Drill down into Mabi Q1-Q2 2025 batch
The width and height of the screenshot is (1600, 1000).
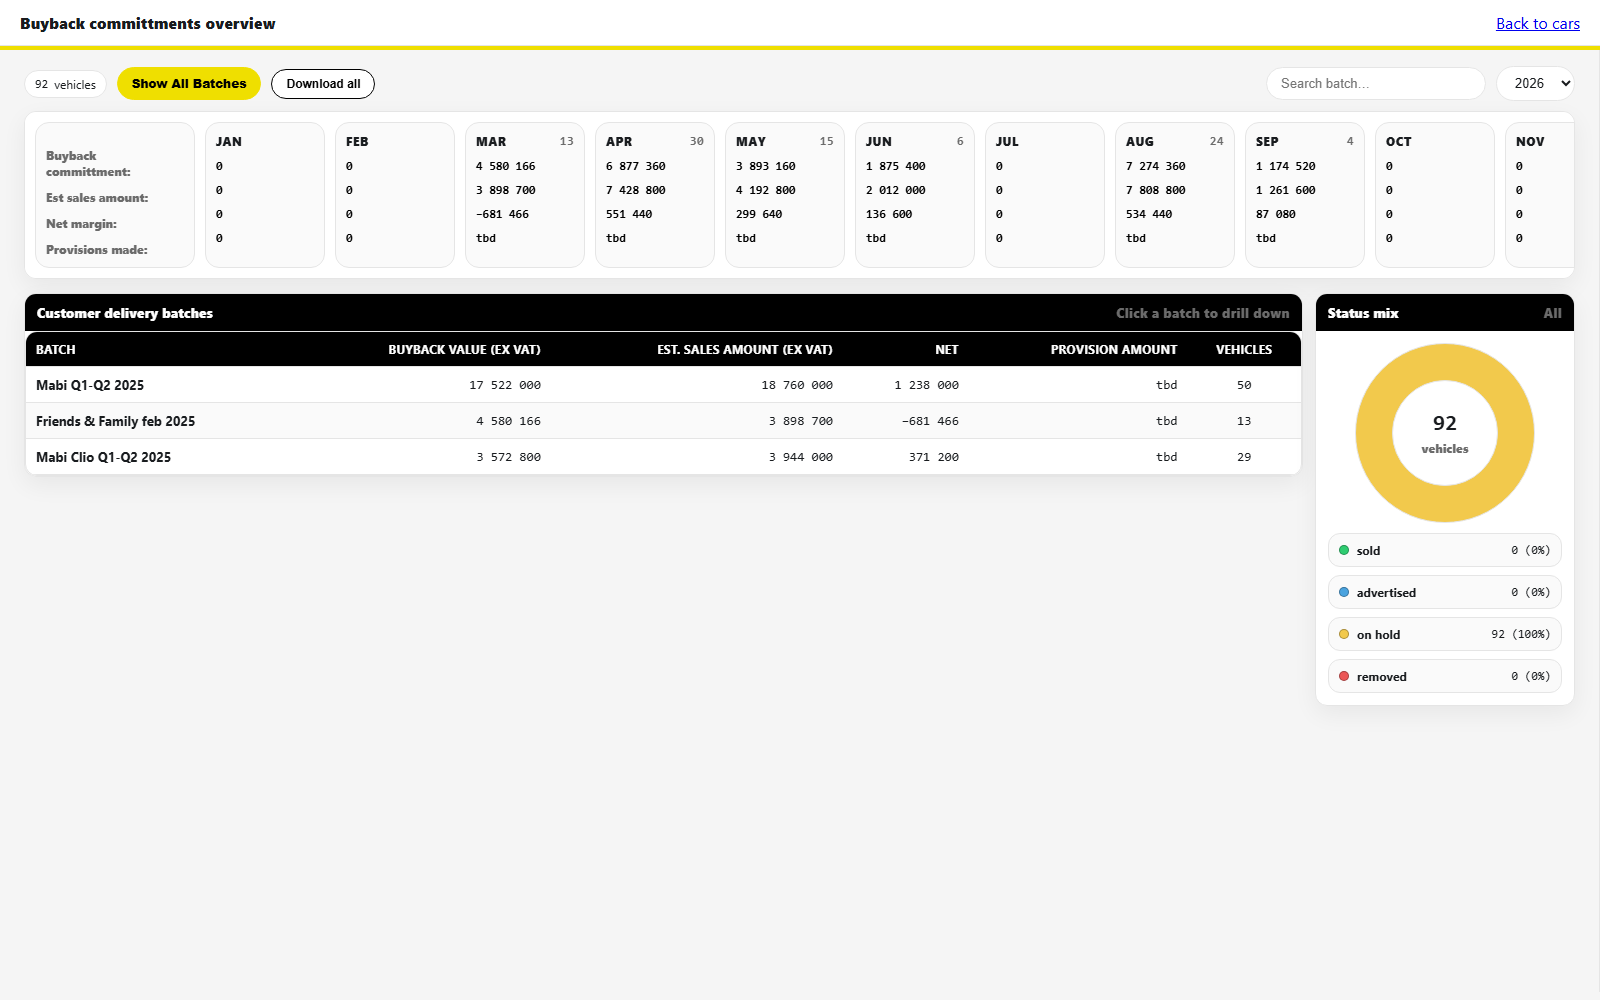pyautogui.click(x=663, y=385)
